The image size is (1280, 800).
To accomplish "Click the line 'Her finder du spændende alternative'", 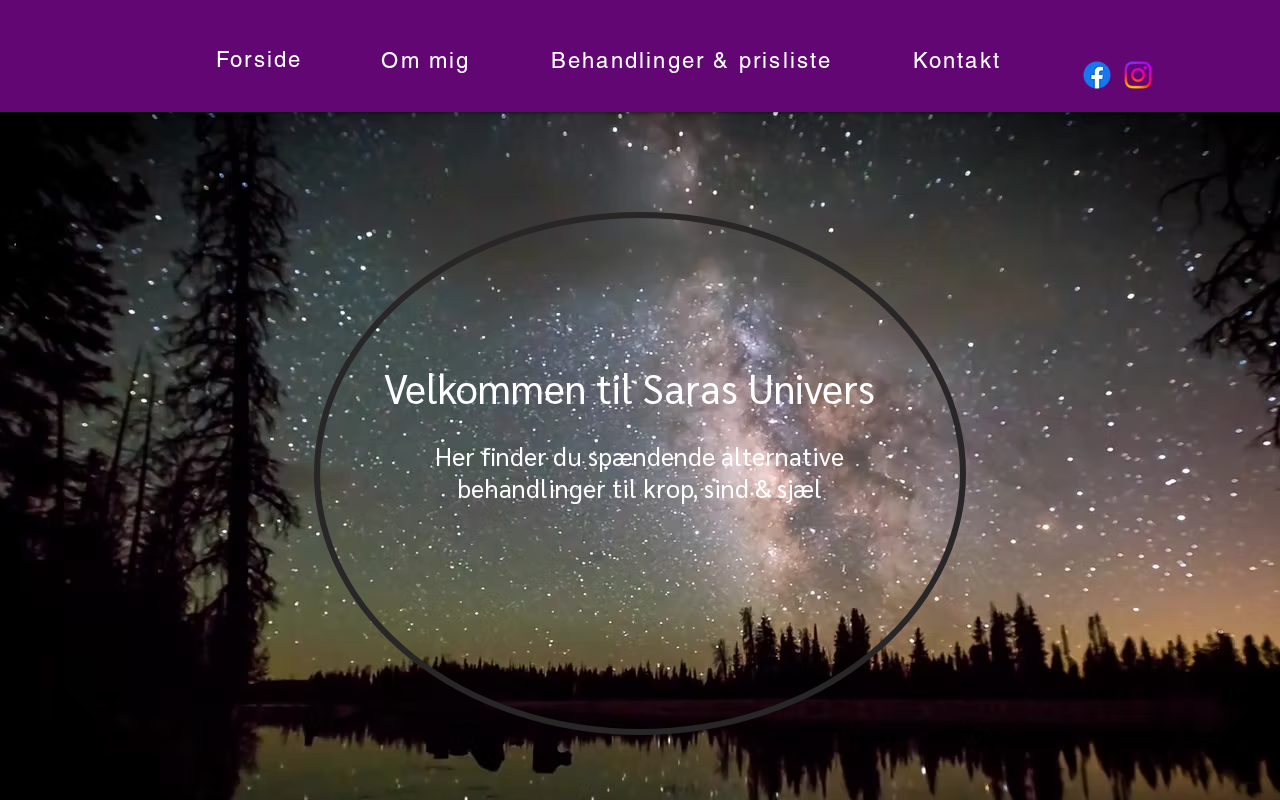I will click(x=639, y=457).
